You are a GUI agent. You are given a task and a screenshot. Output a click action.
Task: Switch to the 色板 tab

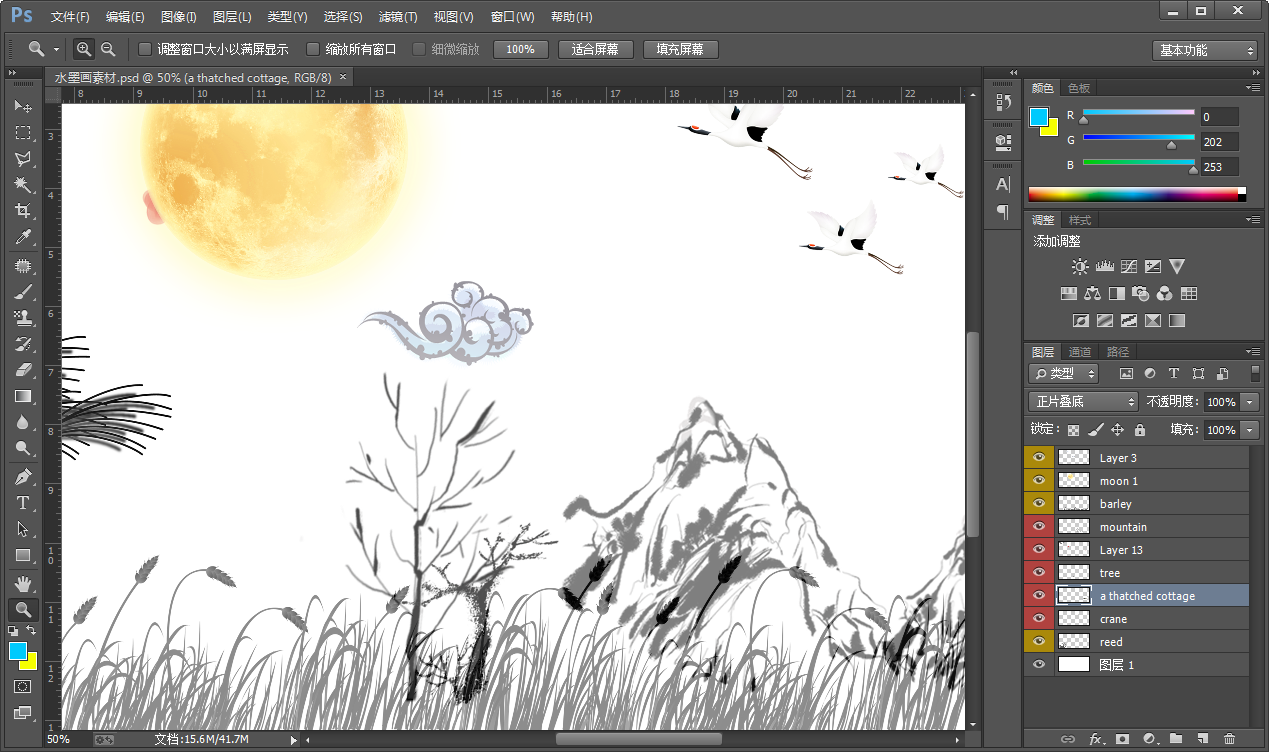click(x=1079, y=88)
